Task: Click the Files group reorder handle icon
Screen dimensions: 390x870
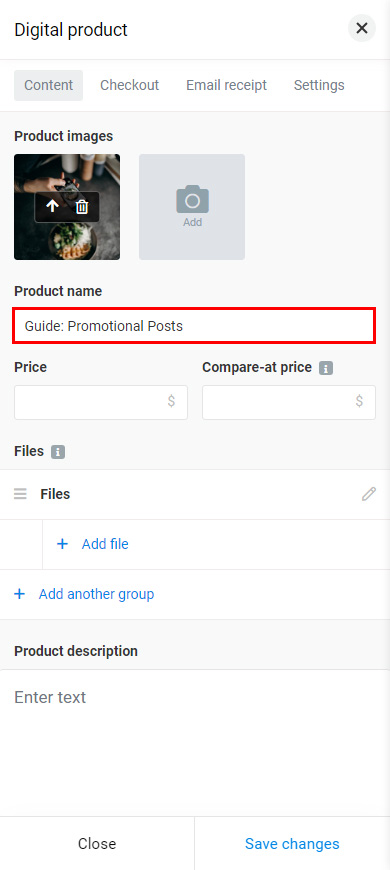Action: point(20,494)
